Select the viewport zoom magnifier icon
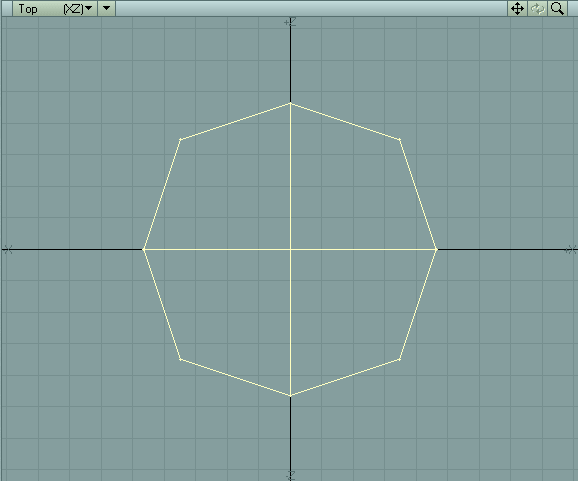This screenshot has height=481, width=578. [x=557, y=8]
